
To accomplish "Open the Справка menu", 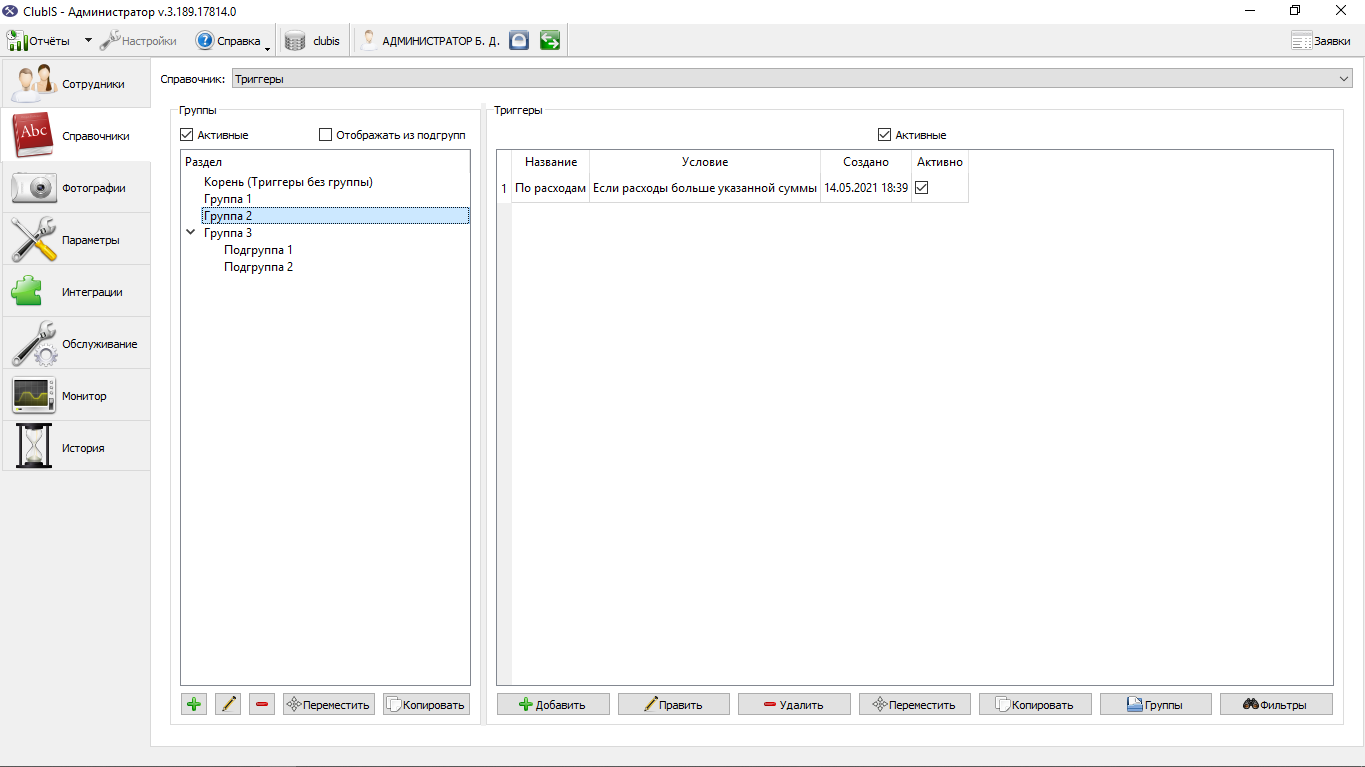I will click(x=233, y=41).
